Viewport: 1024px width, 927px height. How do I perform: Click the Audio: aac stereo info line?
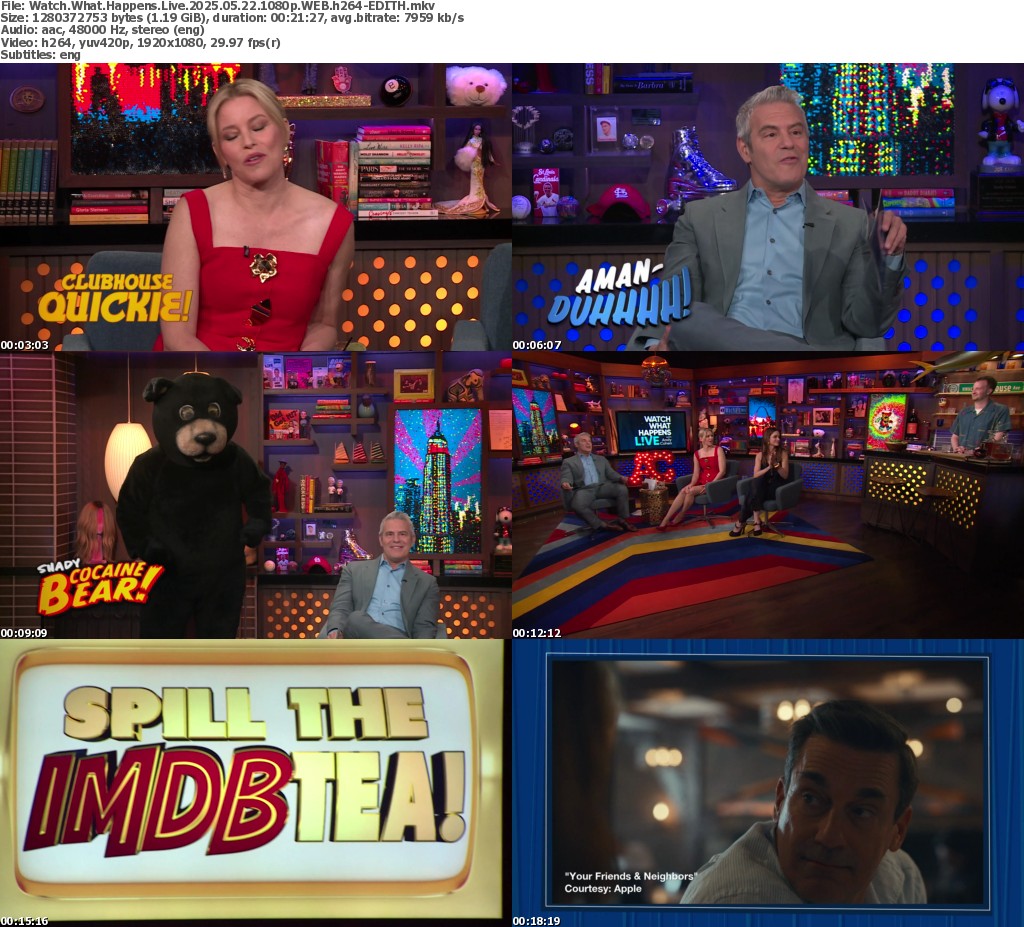103,30
